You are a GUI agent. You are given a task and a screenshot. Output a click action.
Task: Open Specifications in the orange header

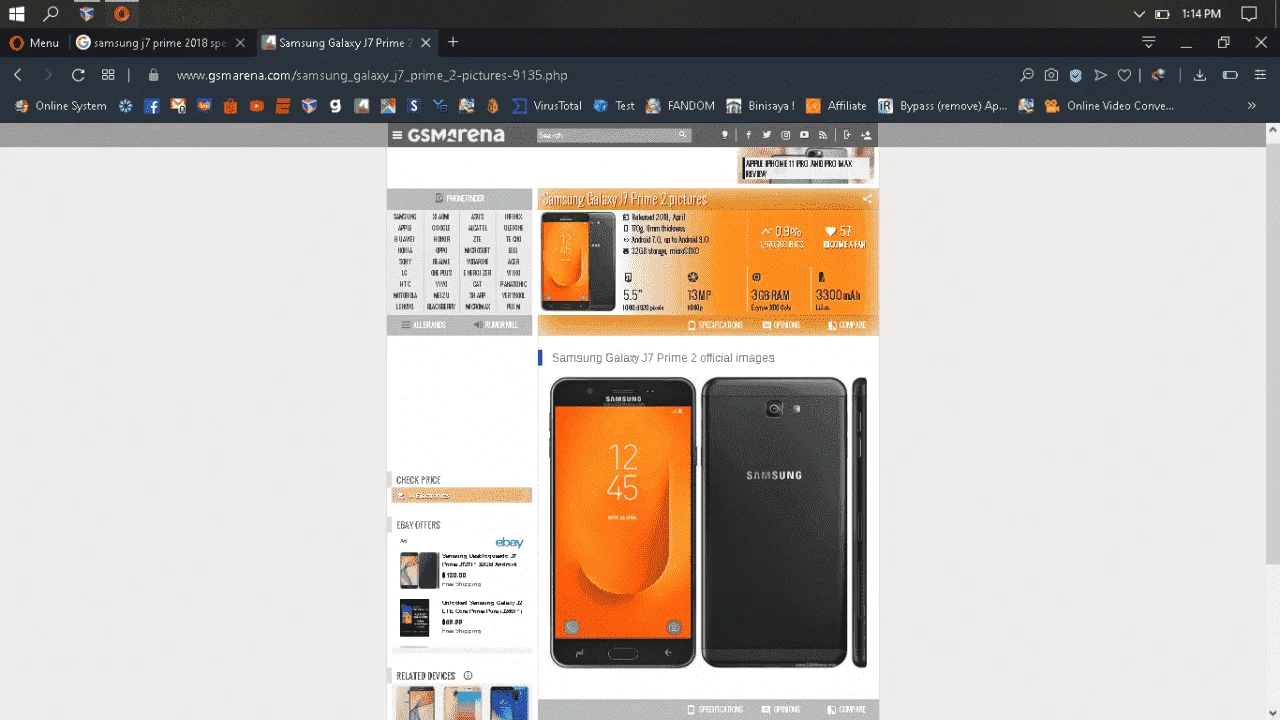pyautogui.click(x=716, y=325)
